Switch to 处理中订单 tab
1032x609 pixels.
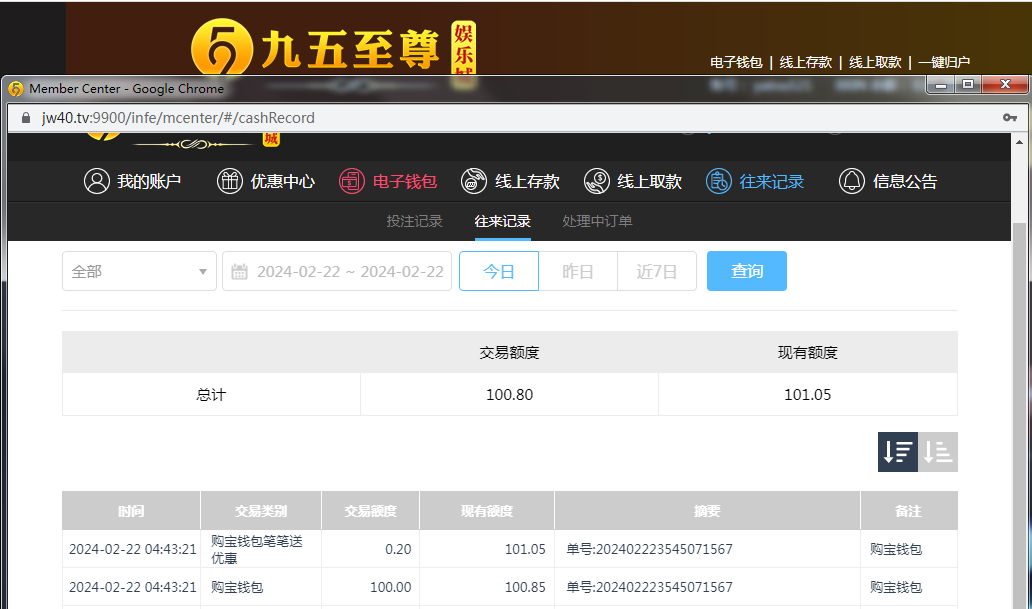[597, 221]
